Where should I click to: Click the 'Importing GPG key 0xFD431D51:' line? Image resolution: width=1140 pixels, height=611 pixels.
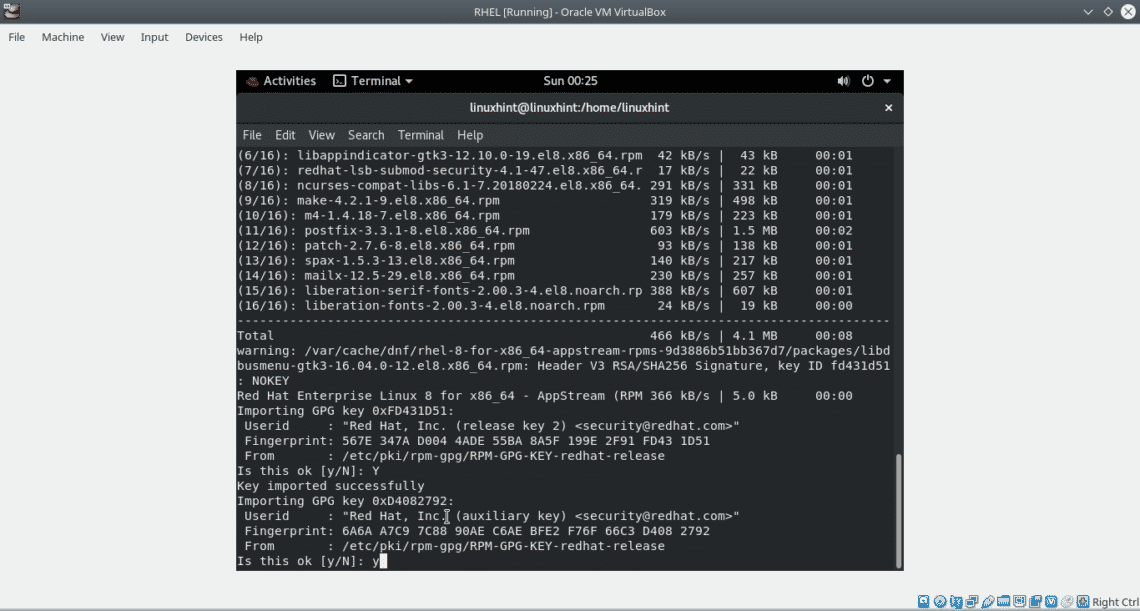pos(345,411)
